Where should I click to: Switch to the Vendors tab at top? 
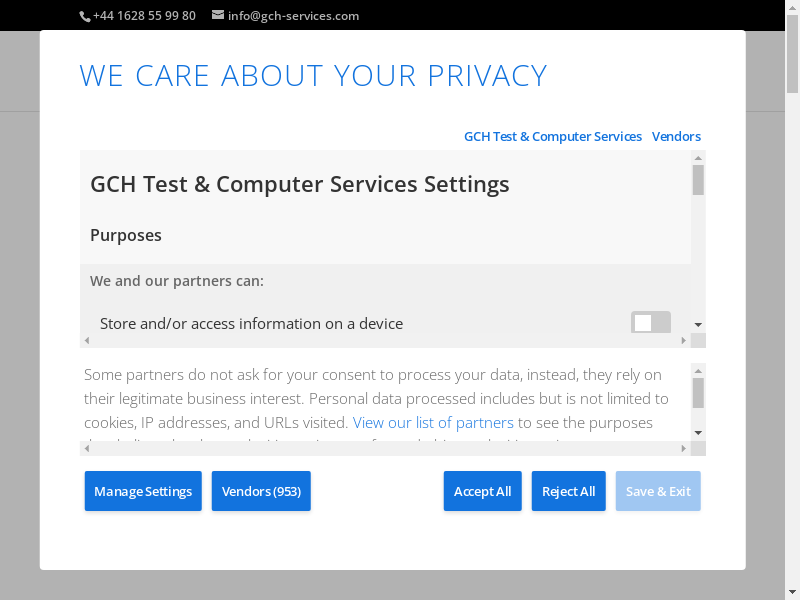[676, 136]
